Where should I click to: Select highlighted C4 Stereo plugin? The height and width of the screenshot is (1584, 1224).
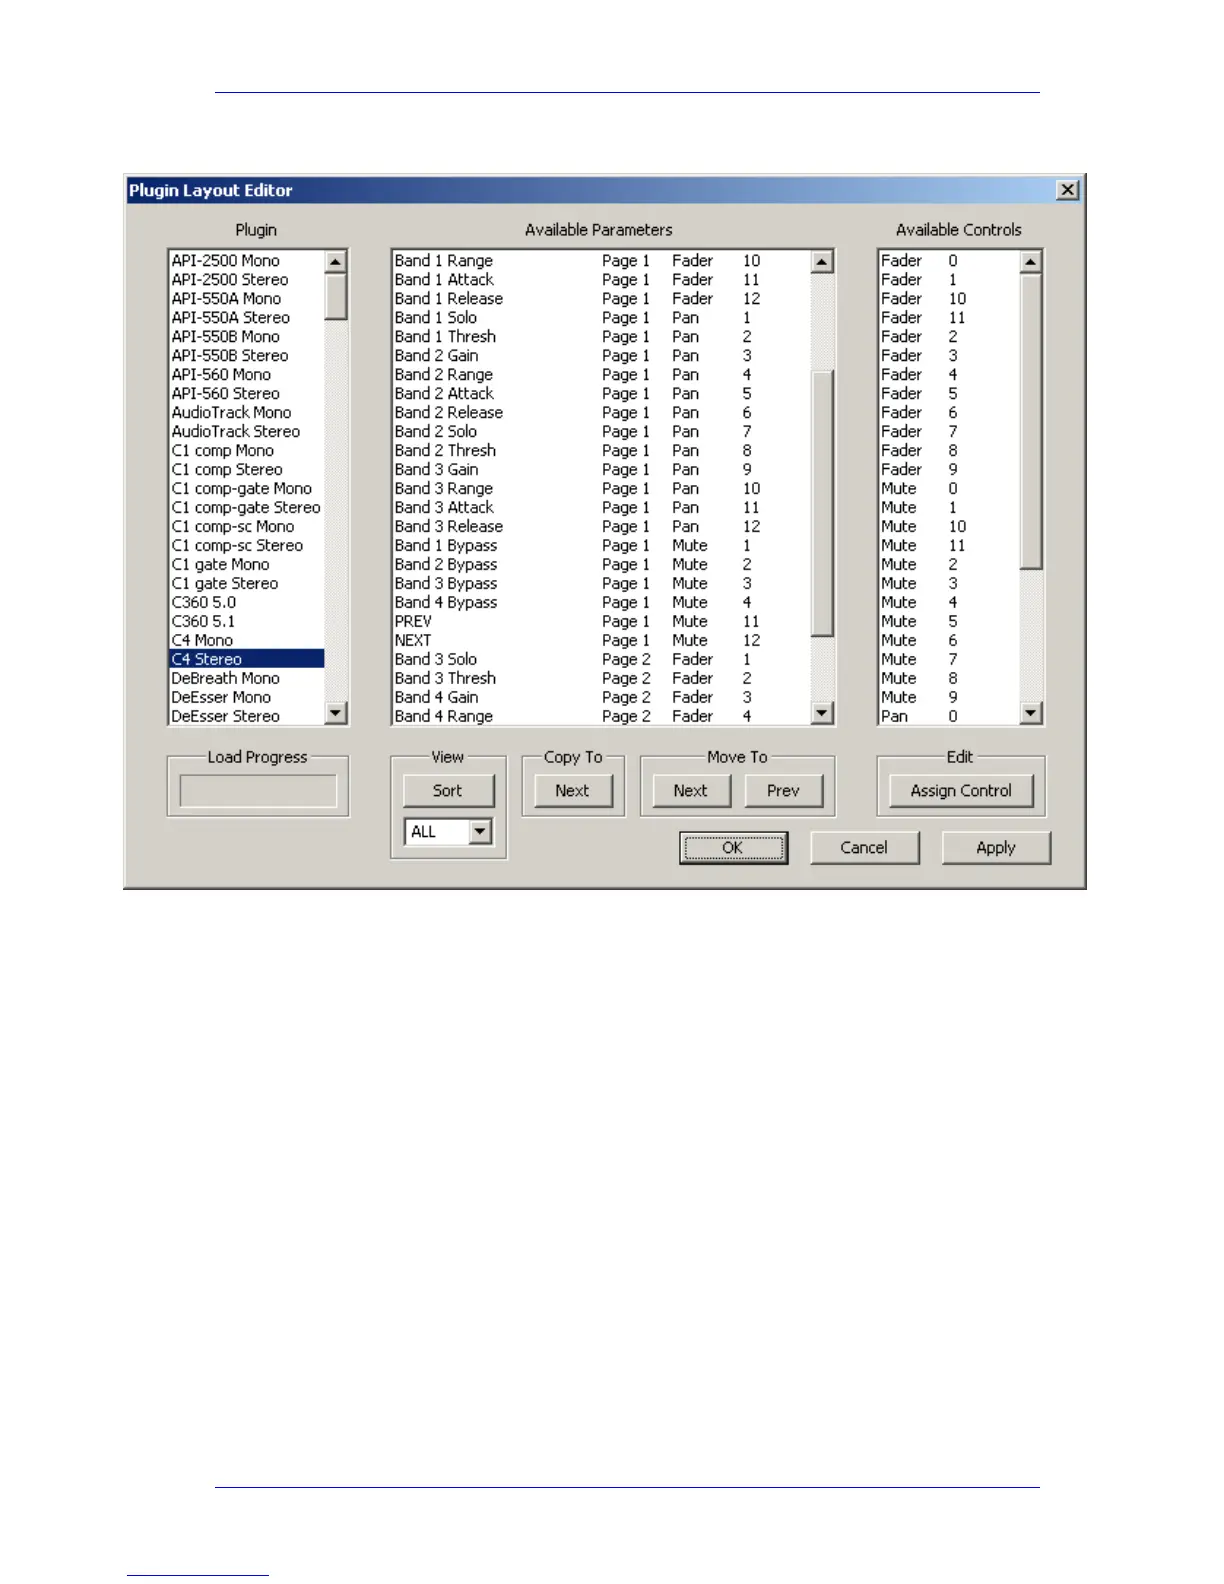[x=247, y=660]
